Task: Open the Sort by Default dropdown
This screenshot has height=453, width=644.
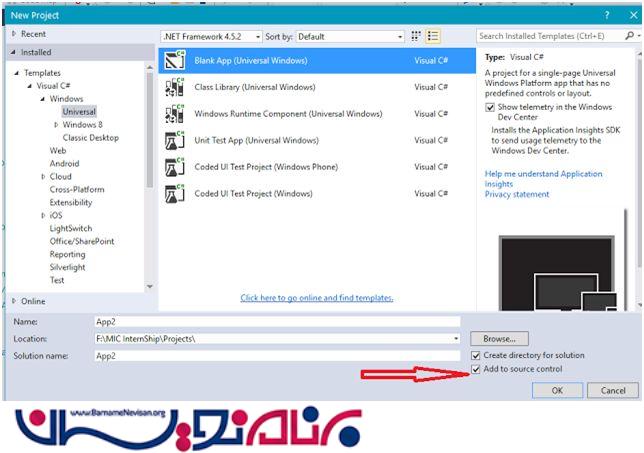Action: pos(350,37)
